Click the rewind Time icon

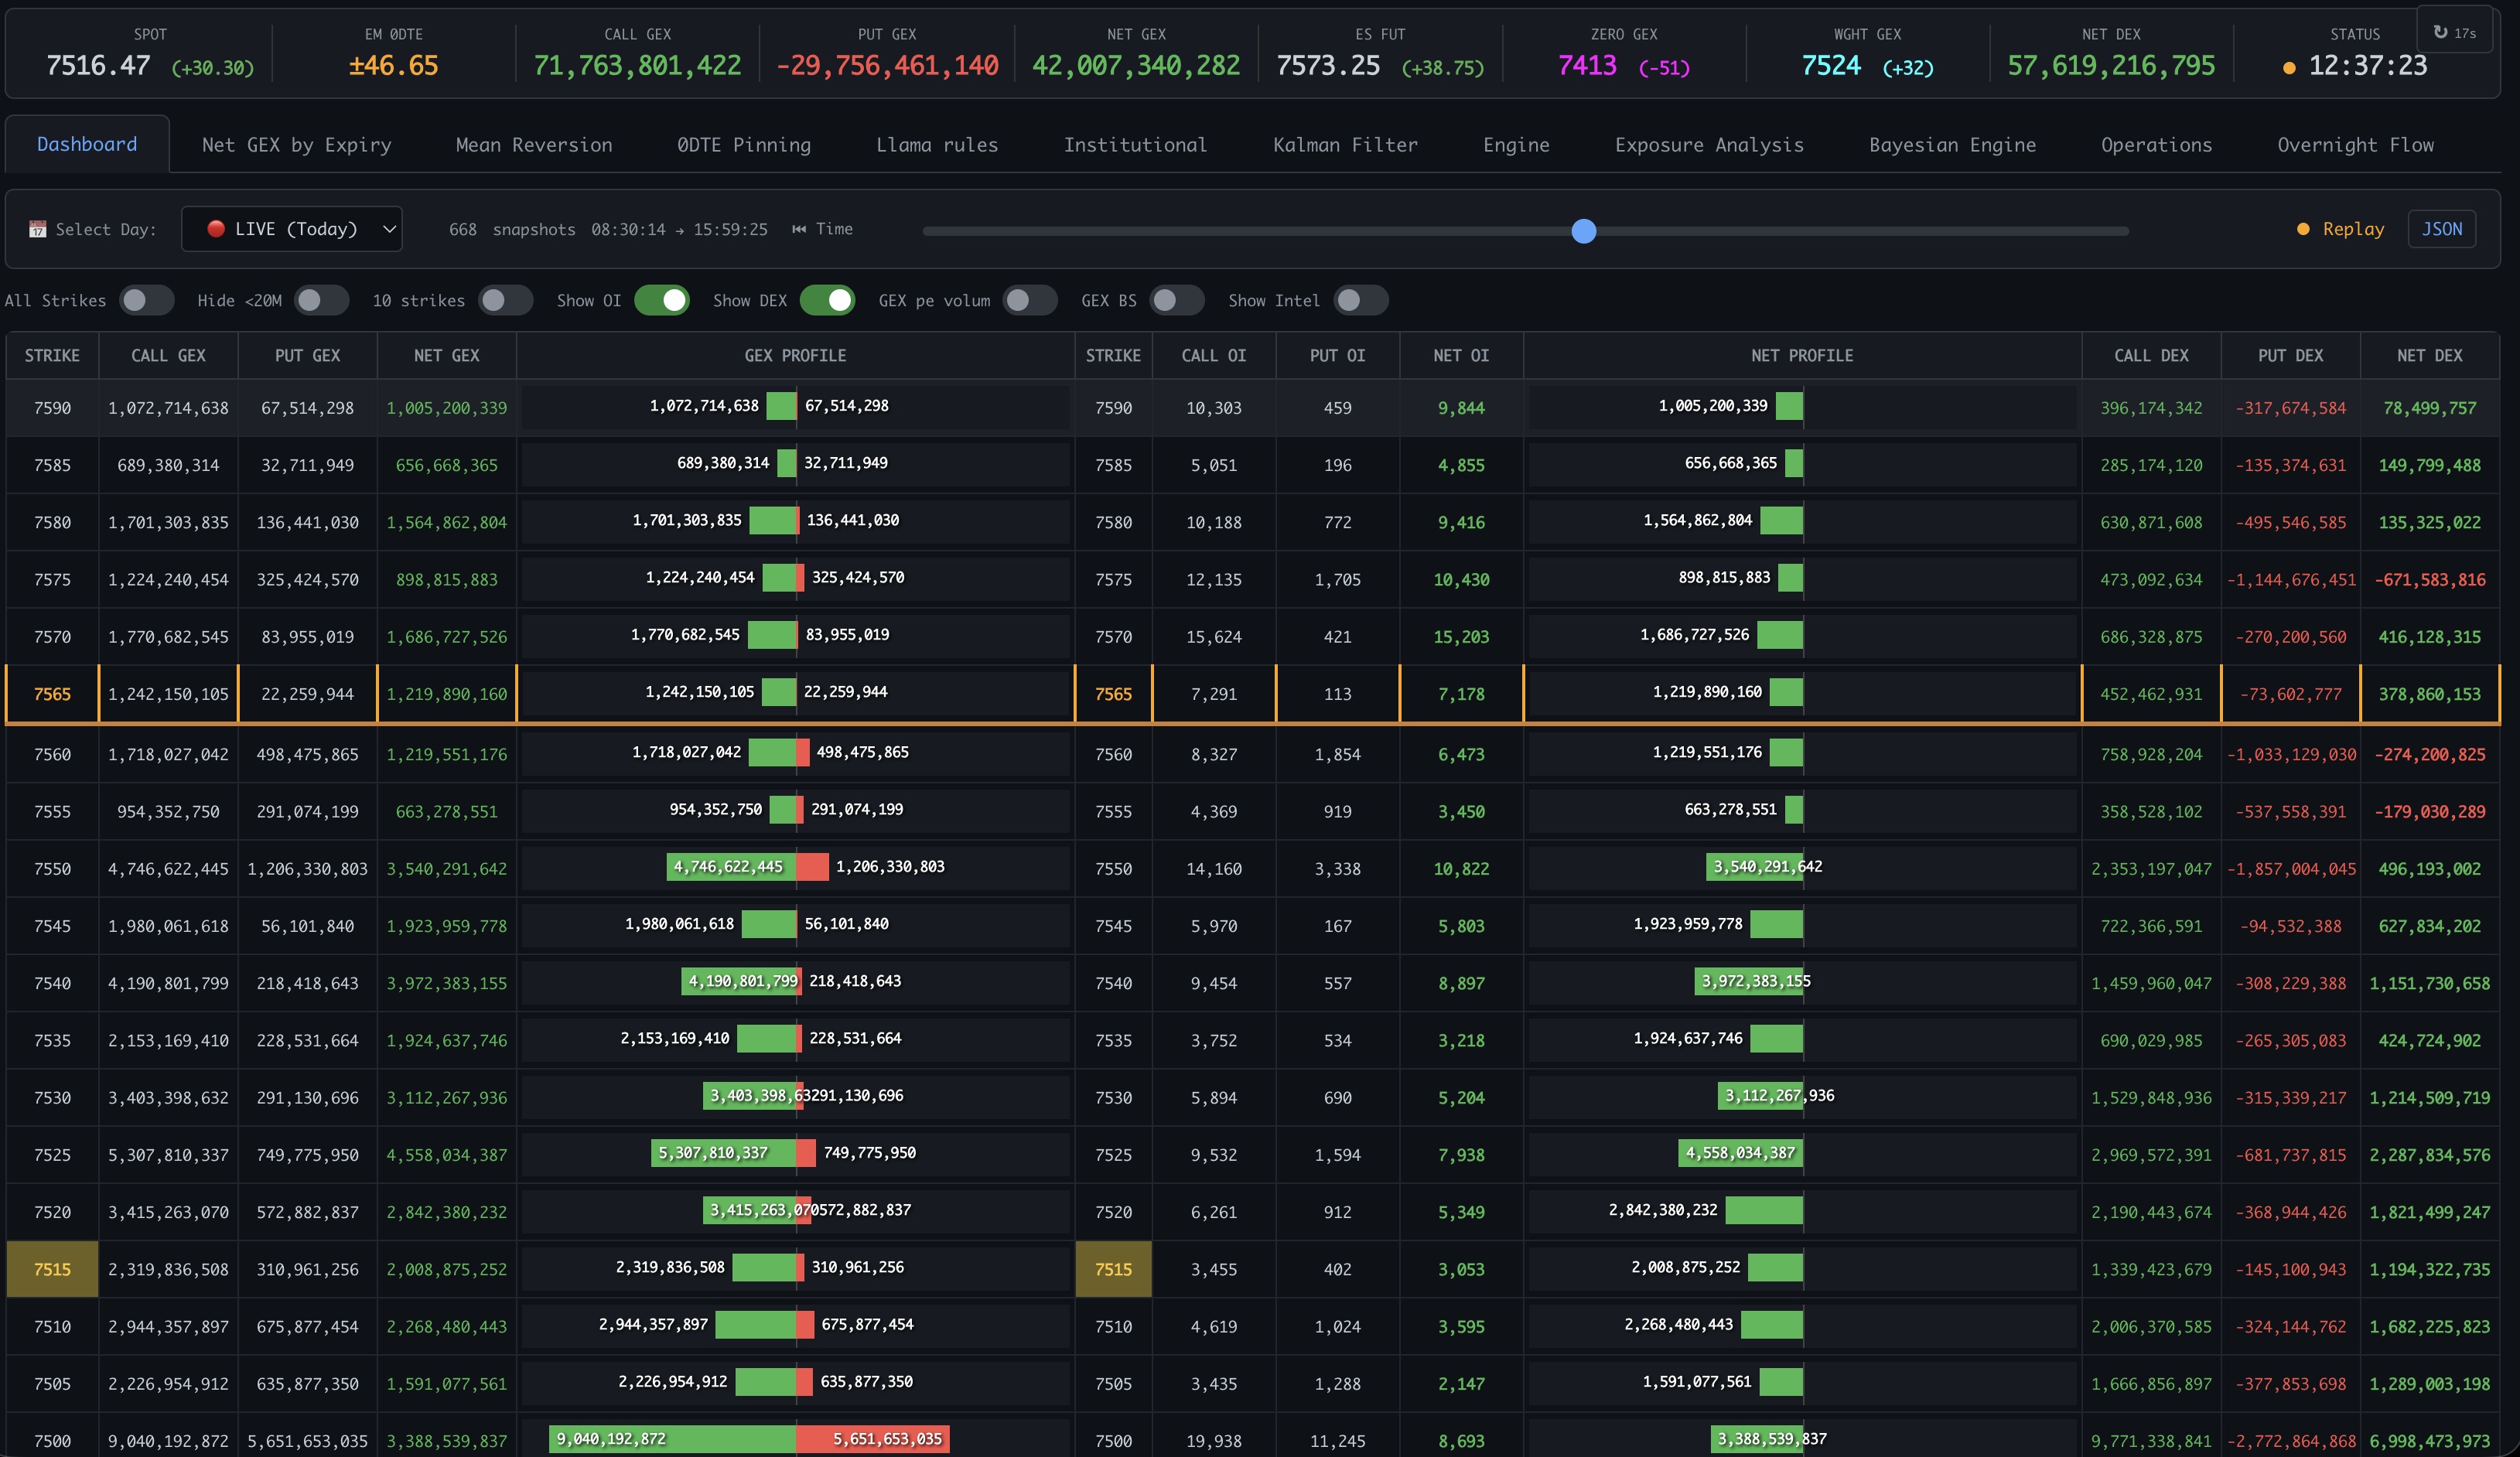coord(799,229)
